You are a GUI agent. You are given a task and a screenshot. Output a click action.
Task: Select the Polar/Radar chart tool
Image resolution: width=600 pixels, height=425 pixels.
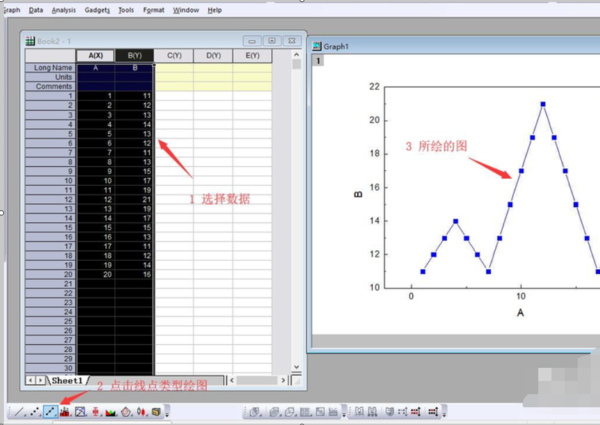click(x=126, y=412)
